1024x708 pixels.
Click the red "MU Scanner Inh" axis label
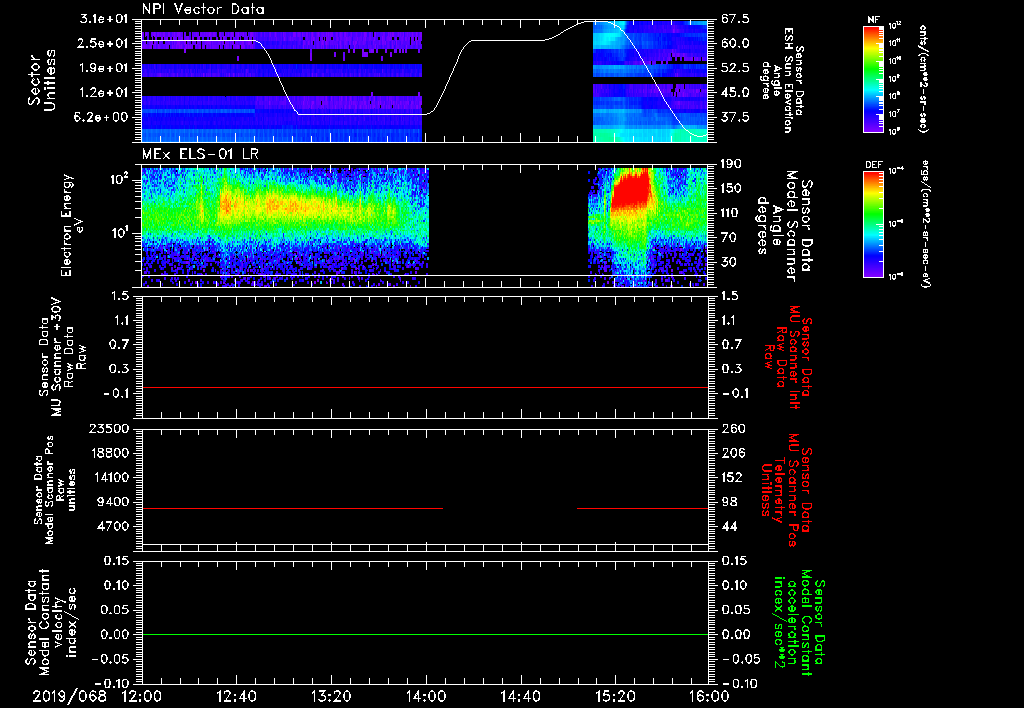(787, 356)
